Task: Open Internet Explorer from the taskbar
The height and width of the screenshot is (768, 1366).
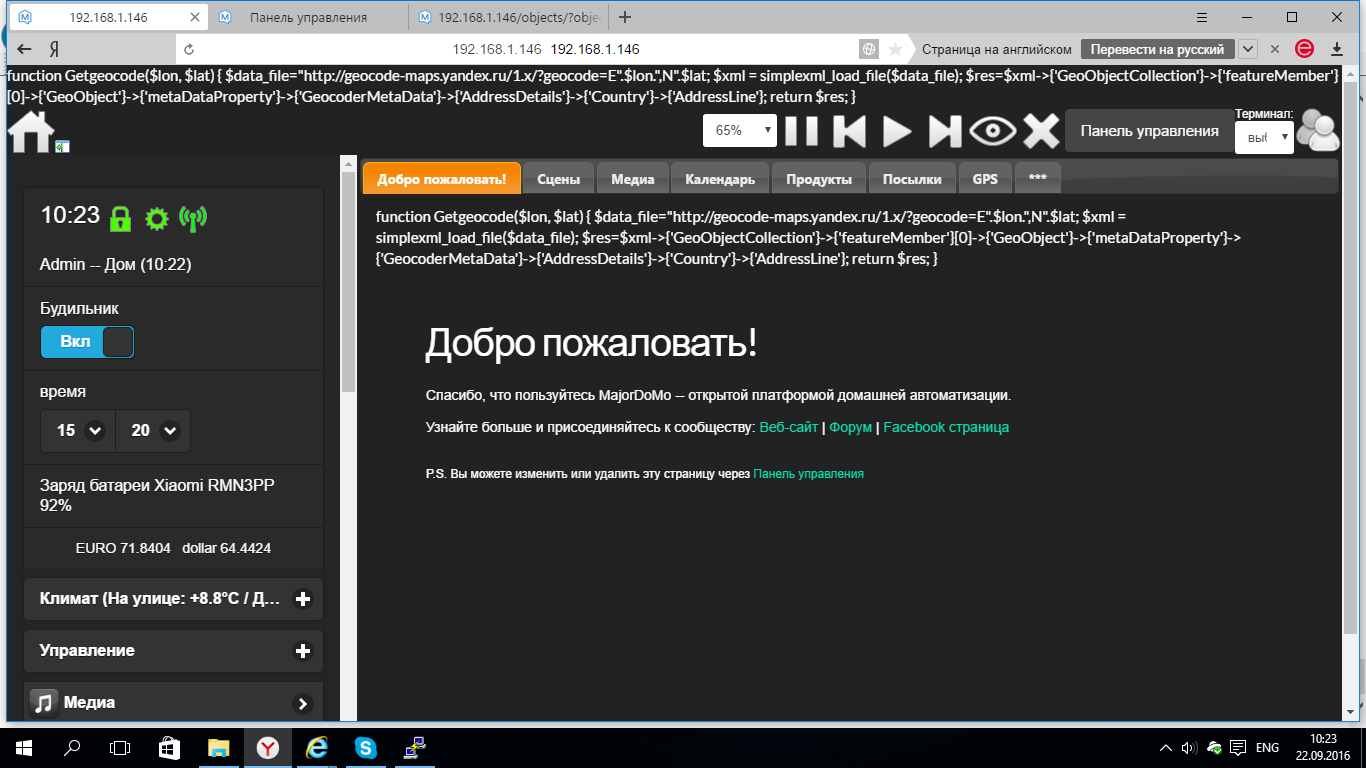Action: click(317, 747)
